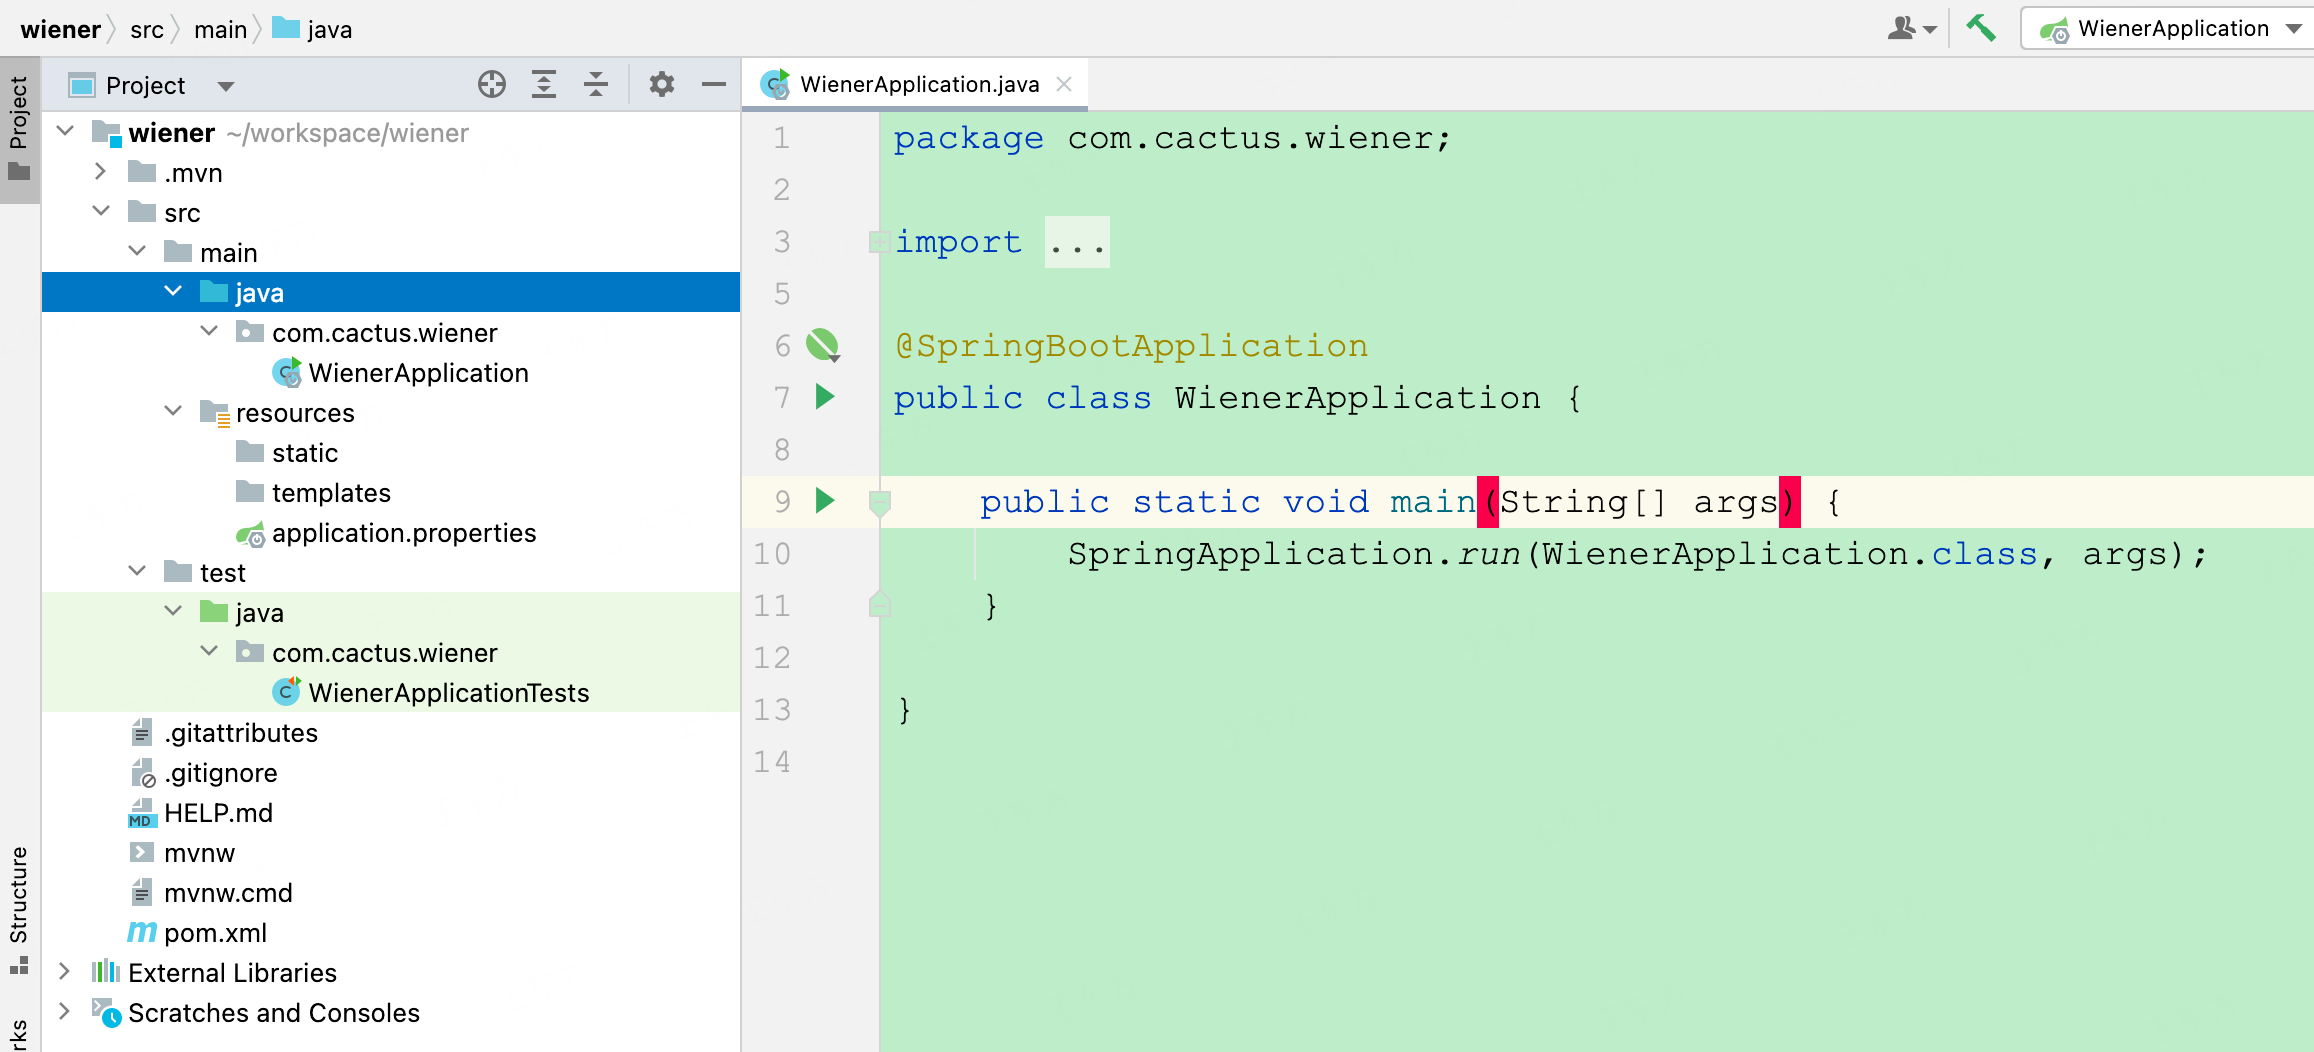Open the Project side tool window tab
The height and width of the screenshot is (1052, 2314).
pyautogui.click(x=19, y=130)
